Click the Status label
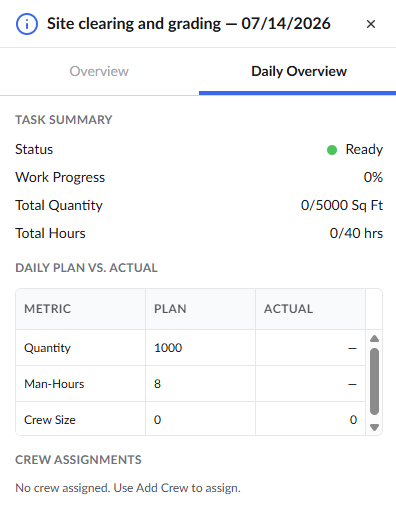 coord(34,149)
